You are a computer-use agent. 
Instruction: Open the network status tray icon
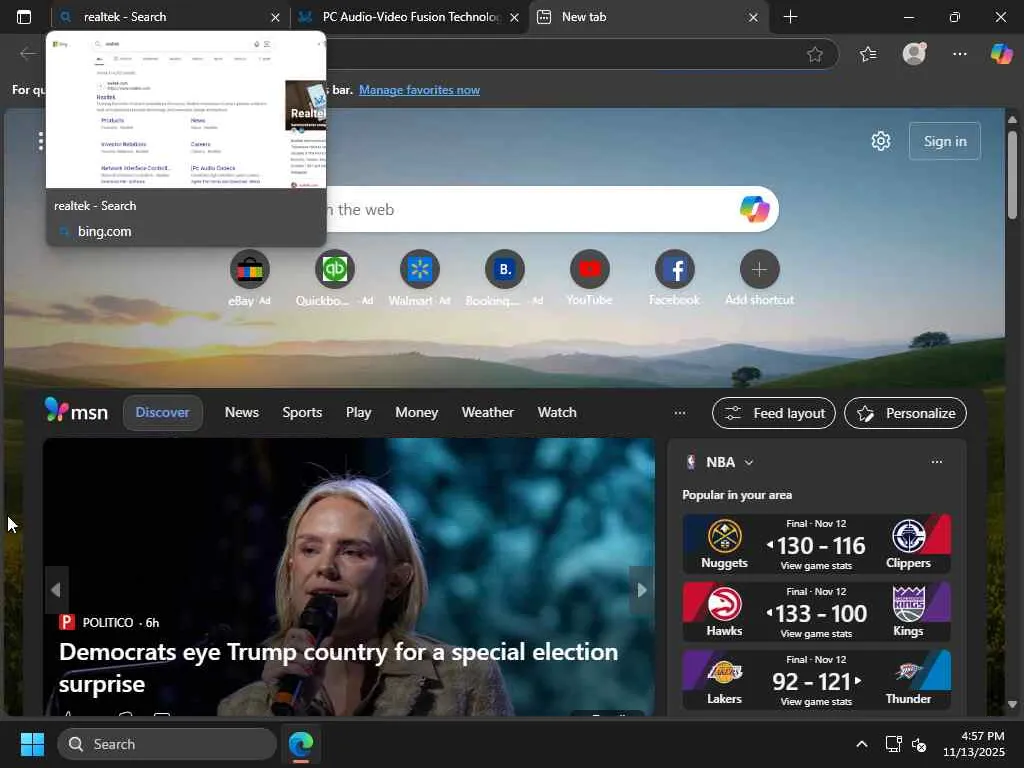click(893, 744)
